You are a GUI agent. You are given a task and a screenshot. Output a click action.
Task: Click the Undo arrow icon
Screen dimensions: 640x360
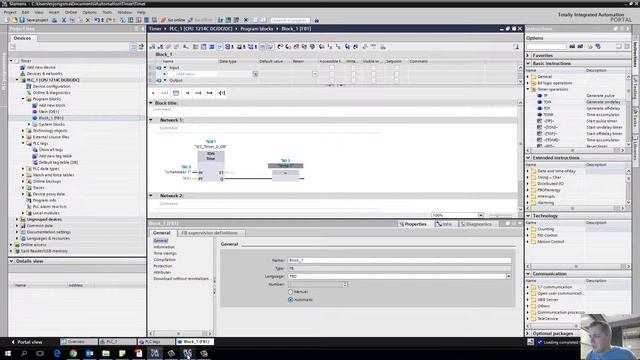tap(97, 20)
